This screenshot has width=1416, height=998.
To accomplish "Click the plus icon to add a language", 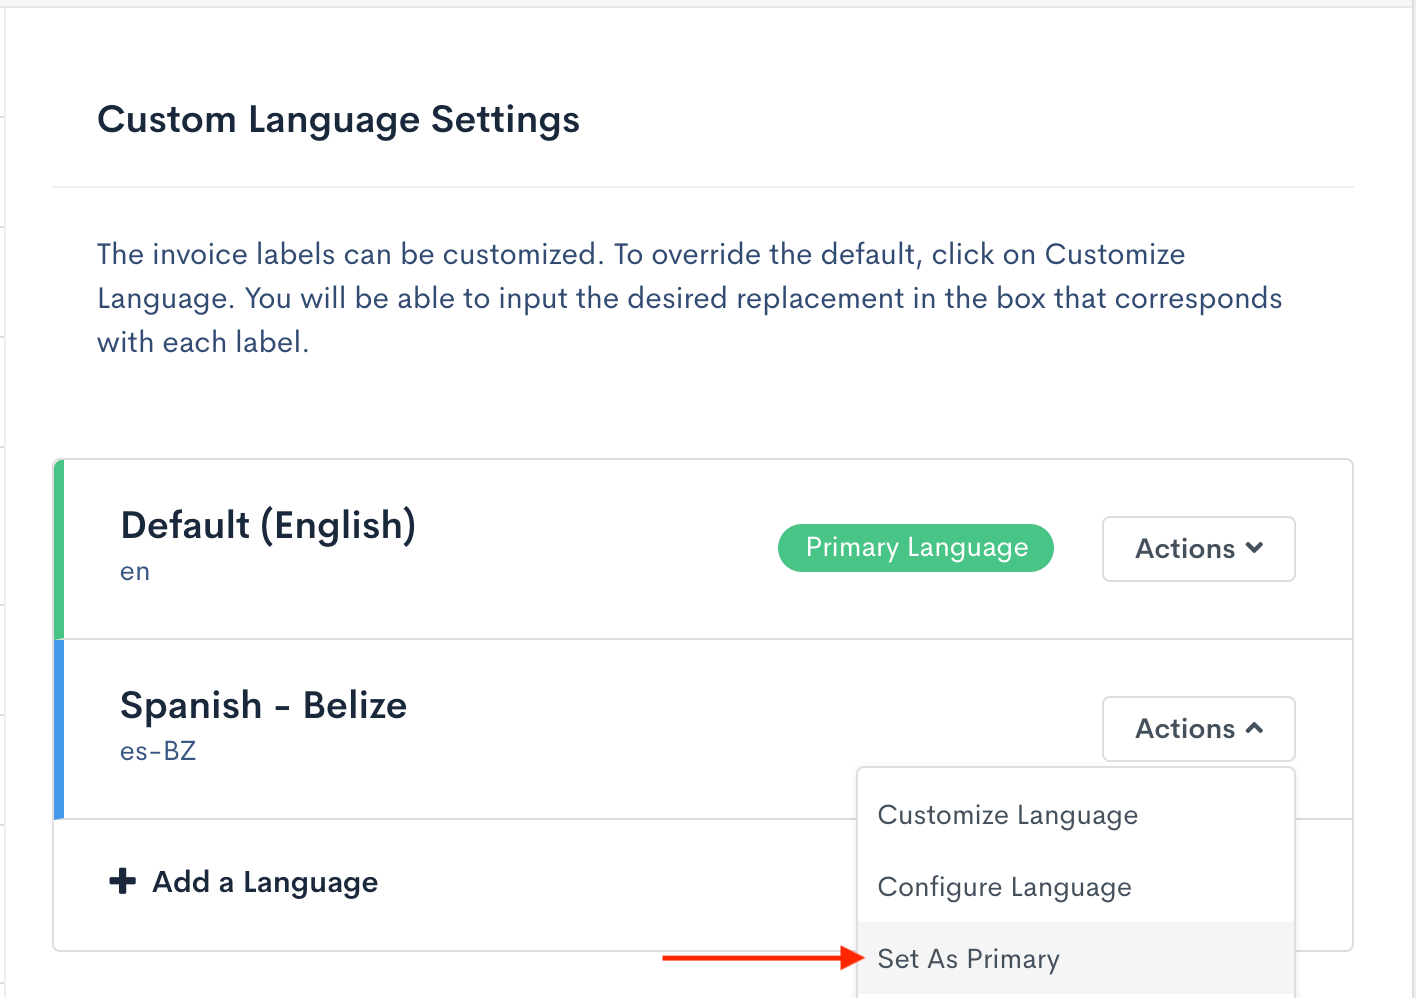I will coord(121,881).
